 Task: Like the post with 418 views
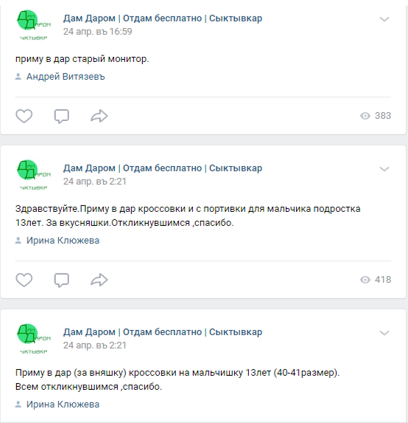pos(24,280)
